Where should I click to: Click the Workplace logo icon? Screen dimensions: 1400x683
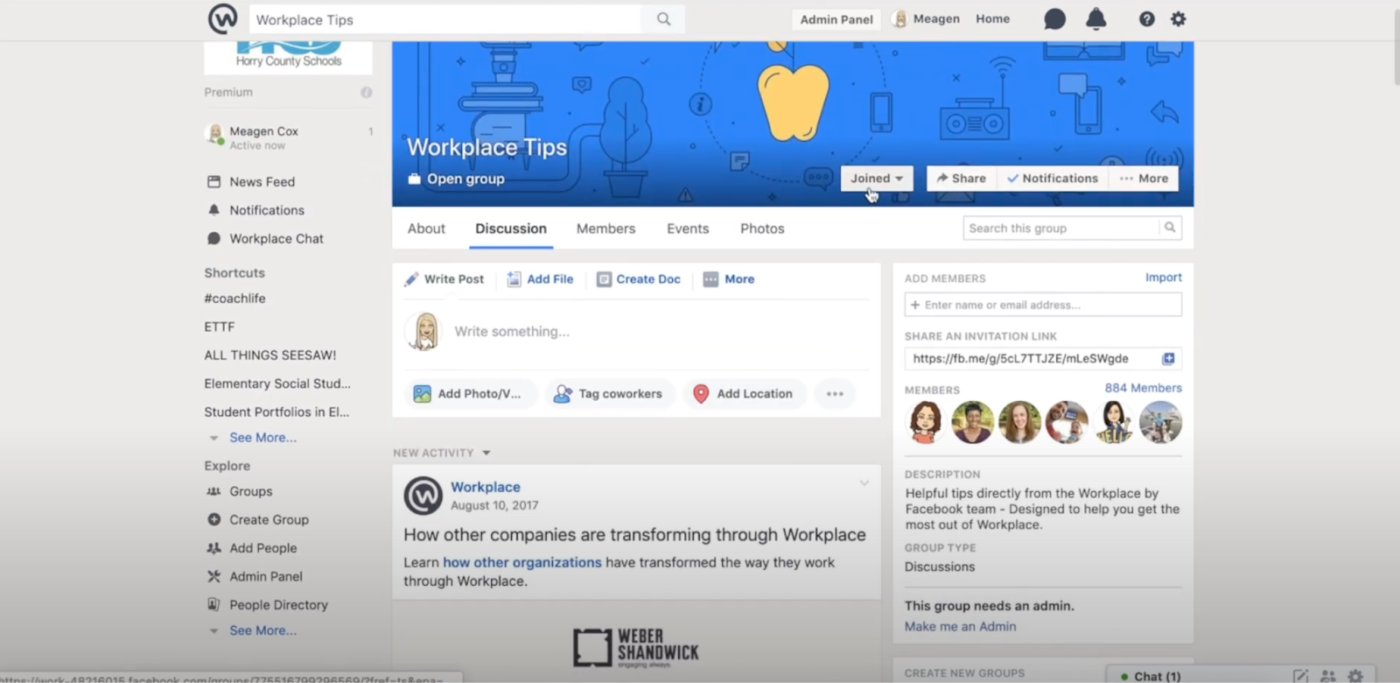pyautogui.click(x=222, y=19)
